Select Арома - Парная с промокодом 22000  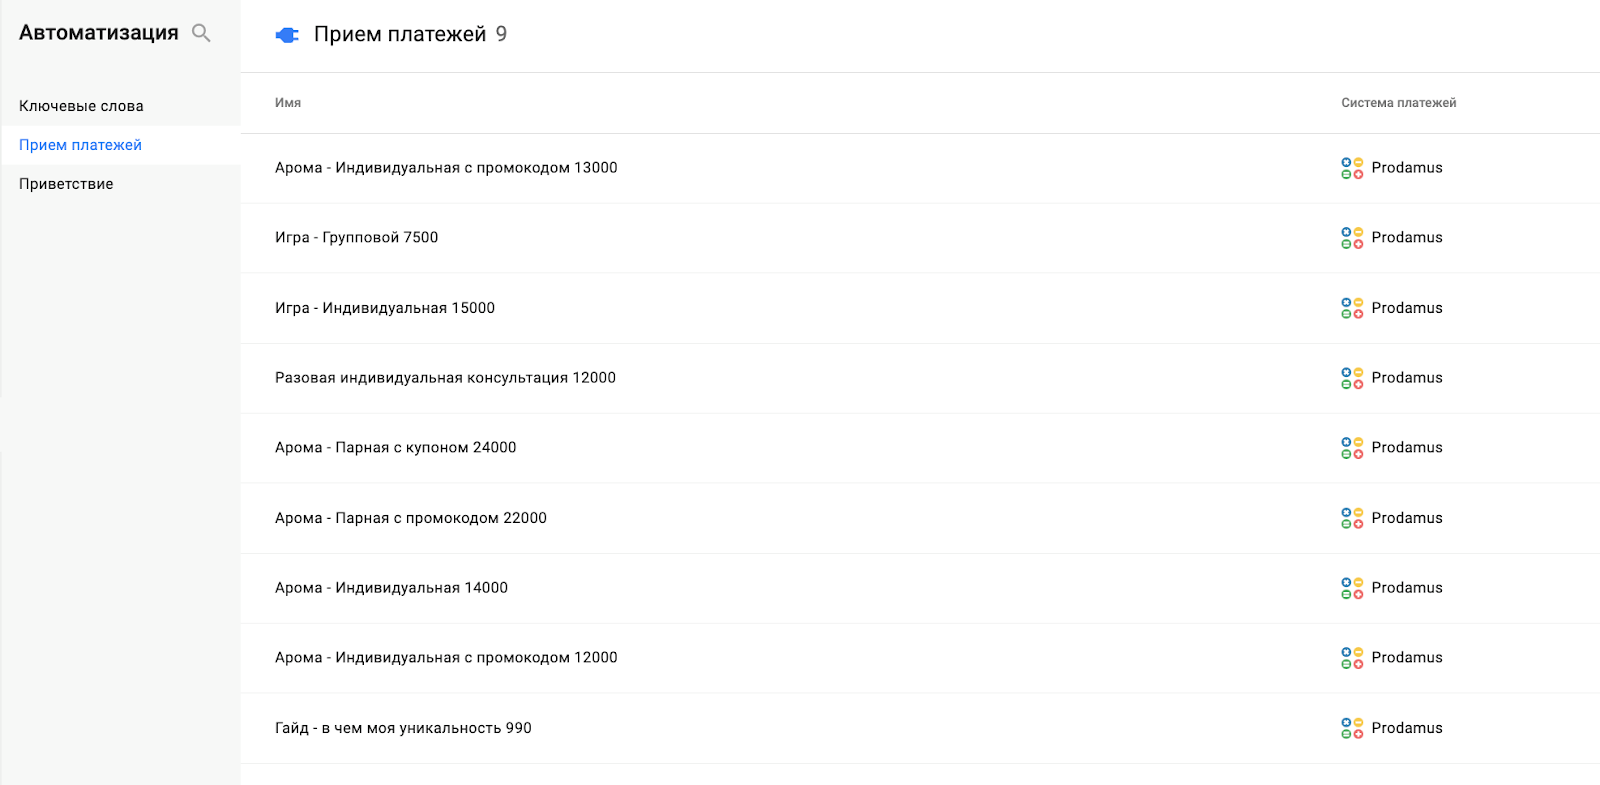click(x=410, y=518)
